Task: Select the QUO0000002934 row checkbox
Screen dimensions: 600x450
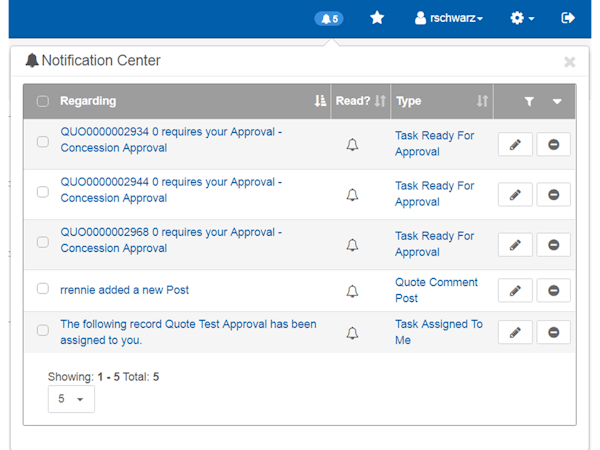Action: pyautogui.click(x=42, y=142)
